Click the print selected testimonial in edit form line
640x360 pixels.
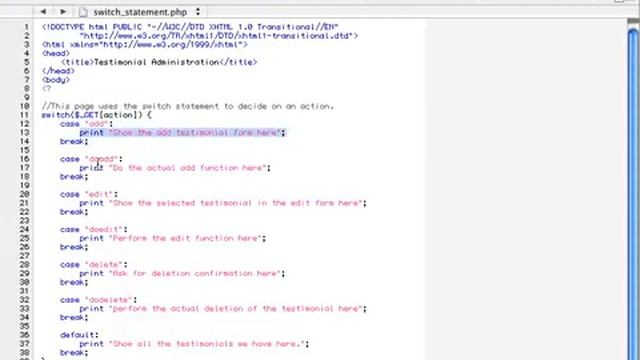[223, 203]
